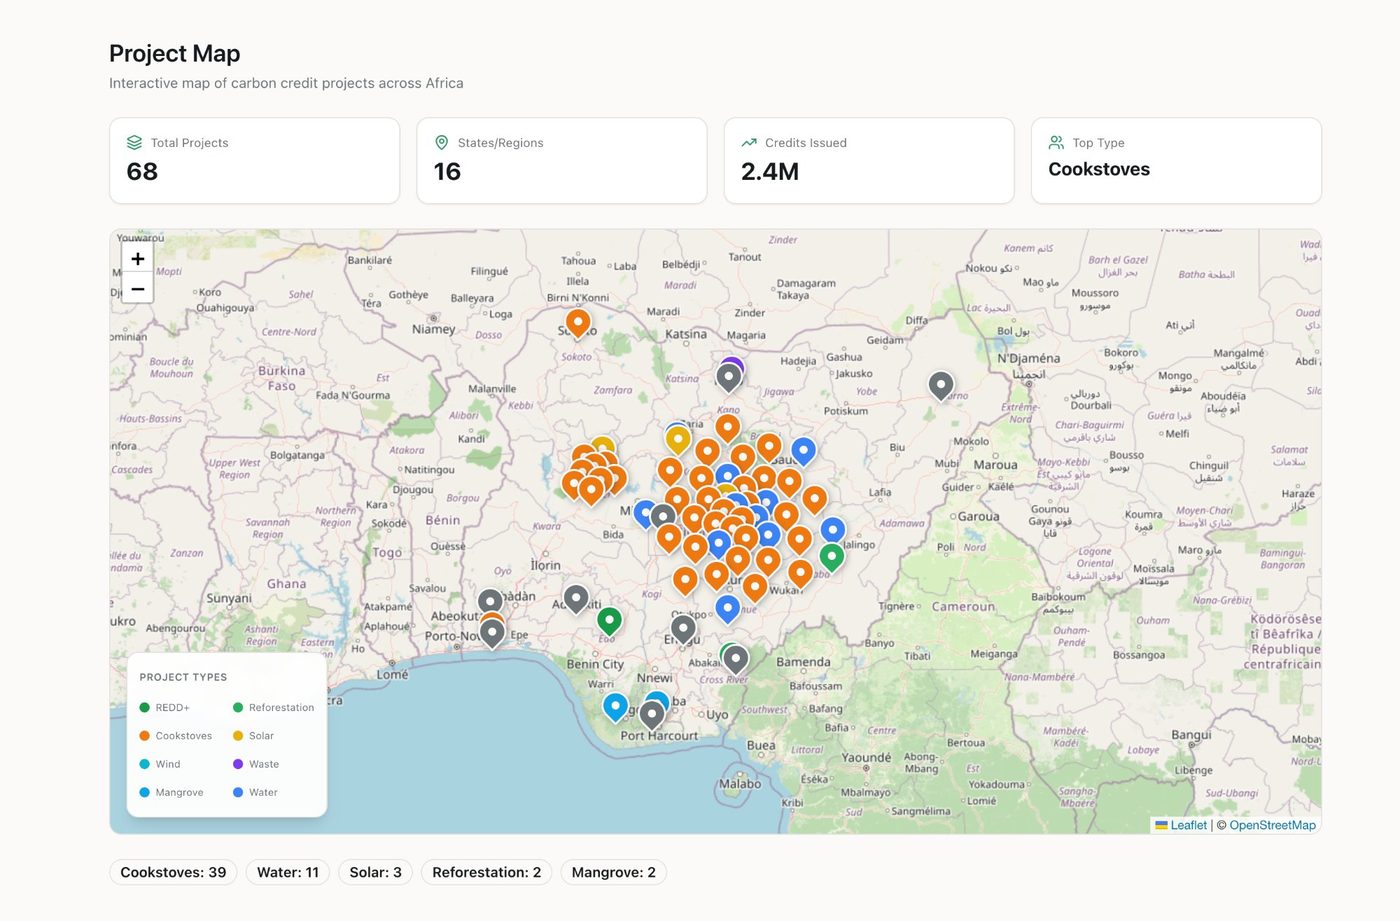Click the people icon beside Top Type
Screen dimensions: 1400x921
(1056, 143)
